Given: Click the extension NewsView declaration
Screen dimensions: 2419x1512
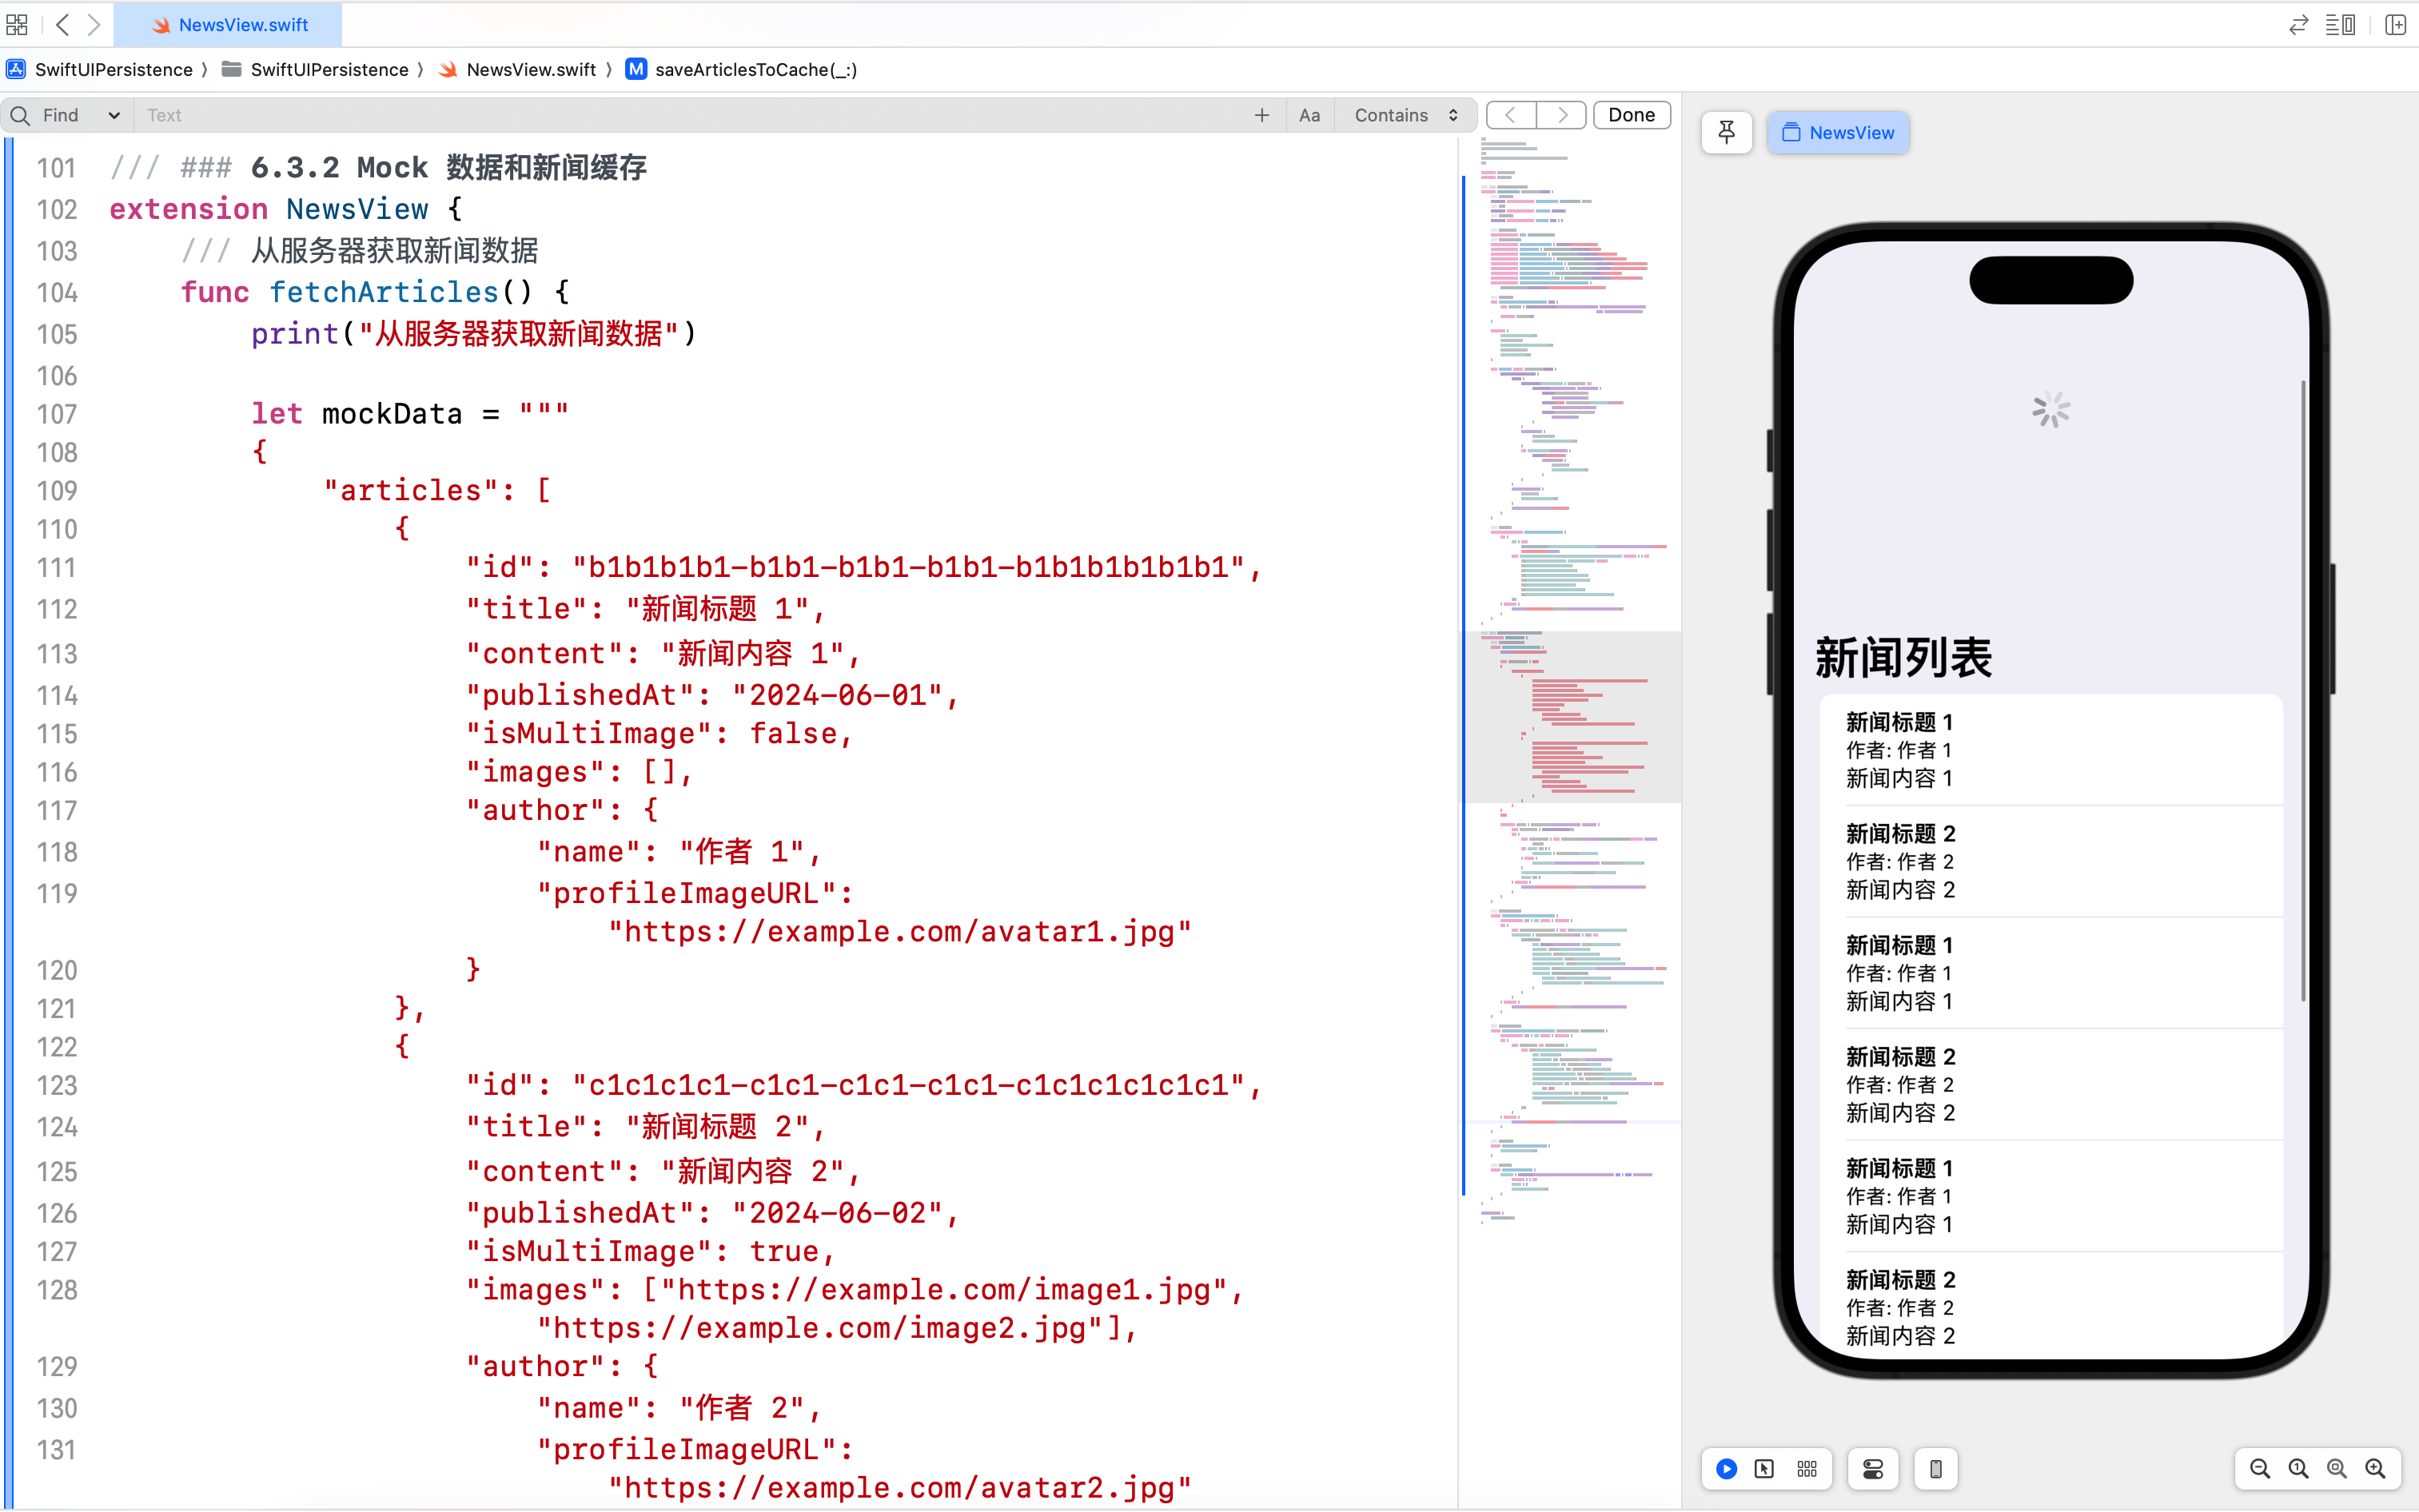Looking at the screenshot, I should 286,209.
